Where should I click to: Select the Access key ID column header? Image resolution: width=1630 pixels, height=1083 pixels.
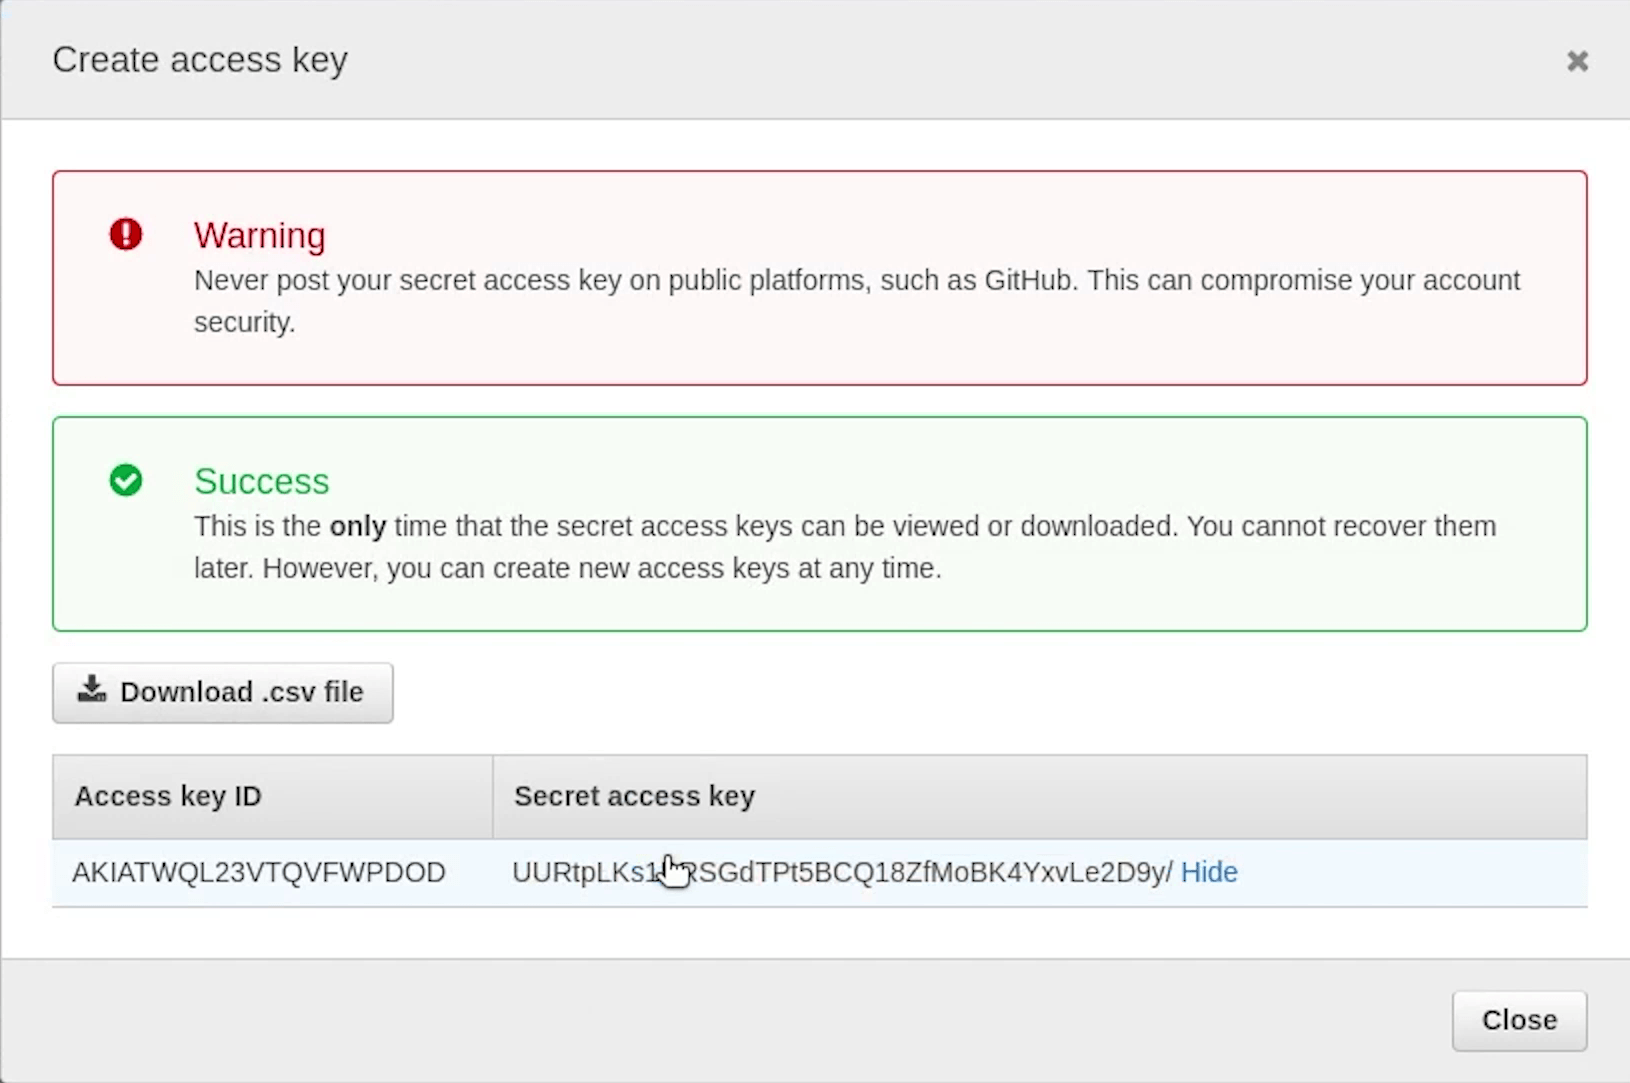pos(272,796)
